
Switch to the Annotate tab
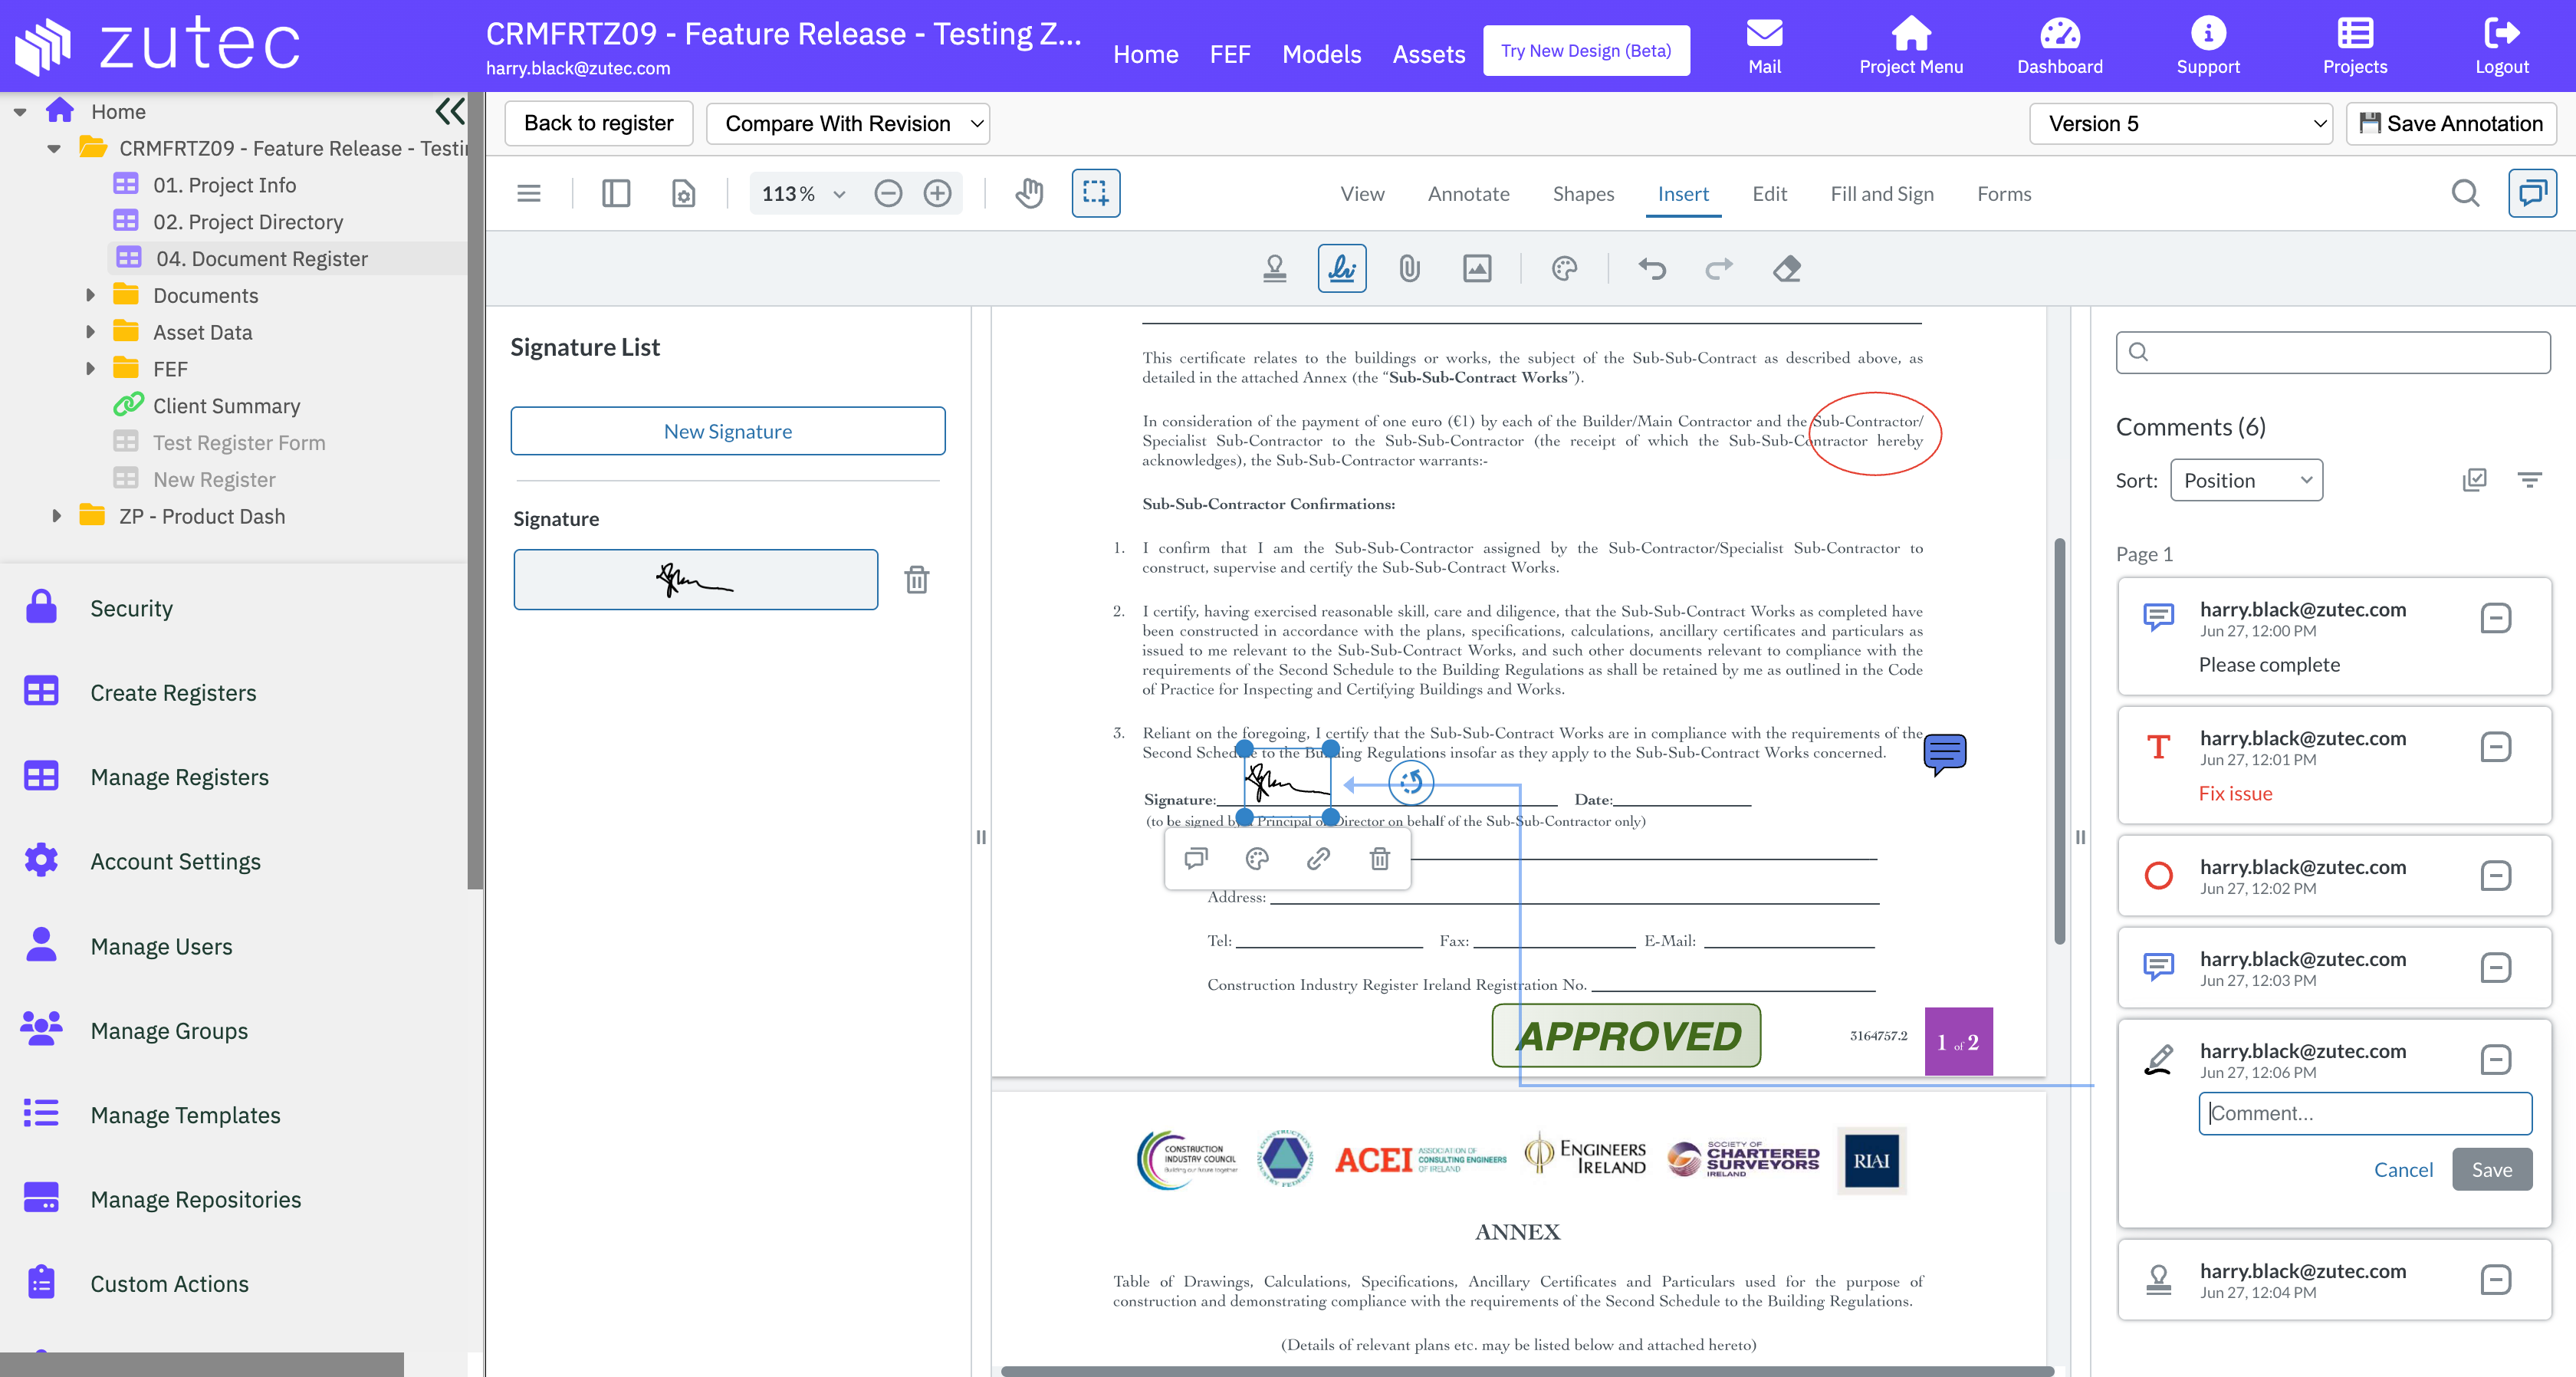tap(1468, 193)
